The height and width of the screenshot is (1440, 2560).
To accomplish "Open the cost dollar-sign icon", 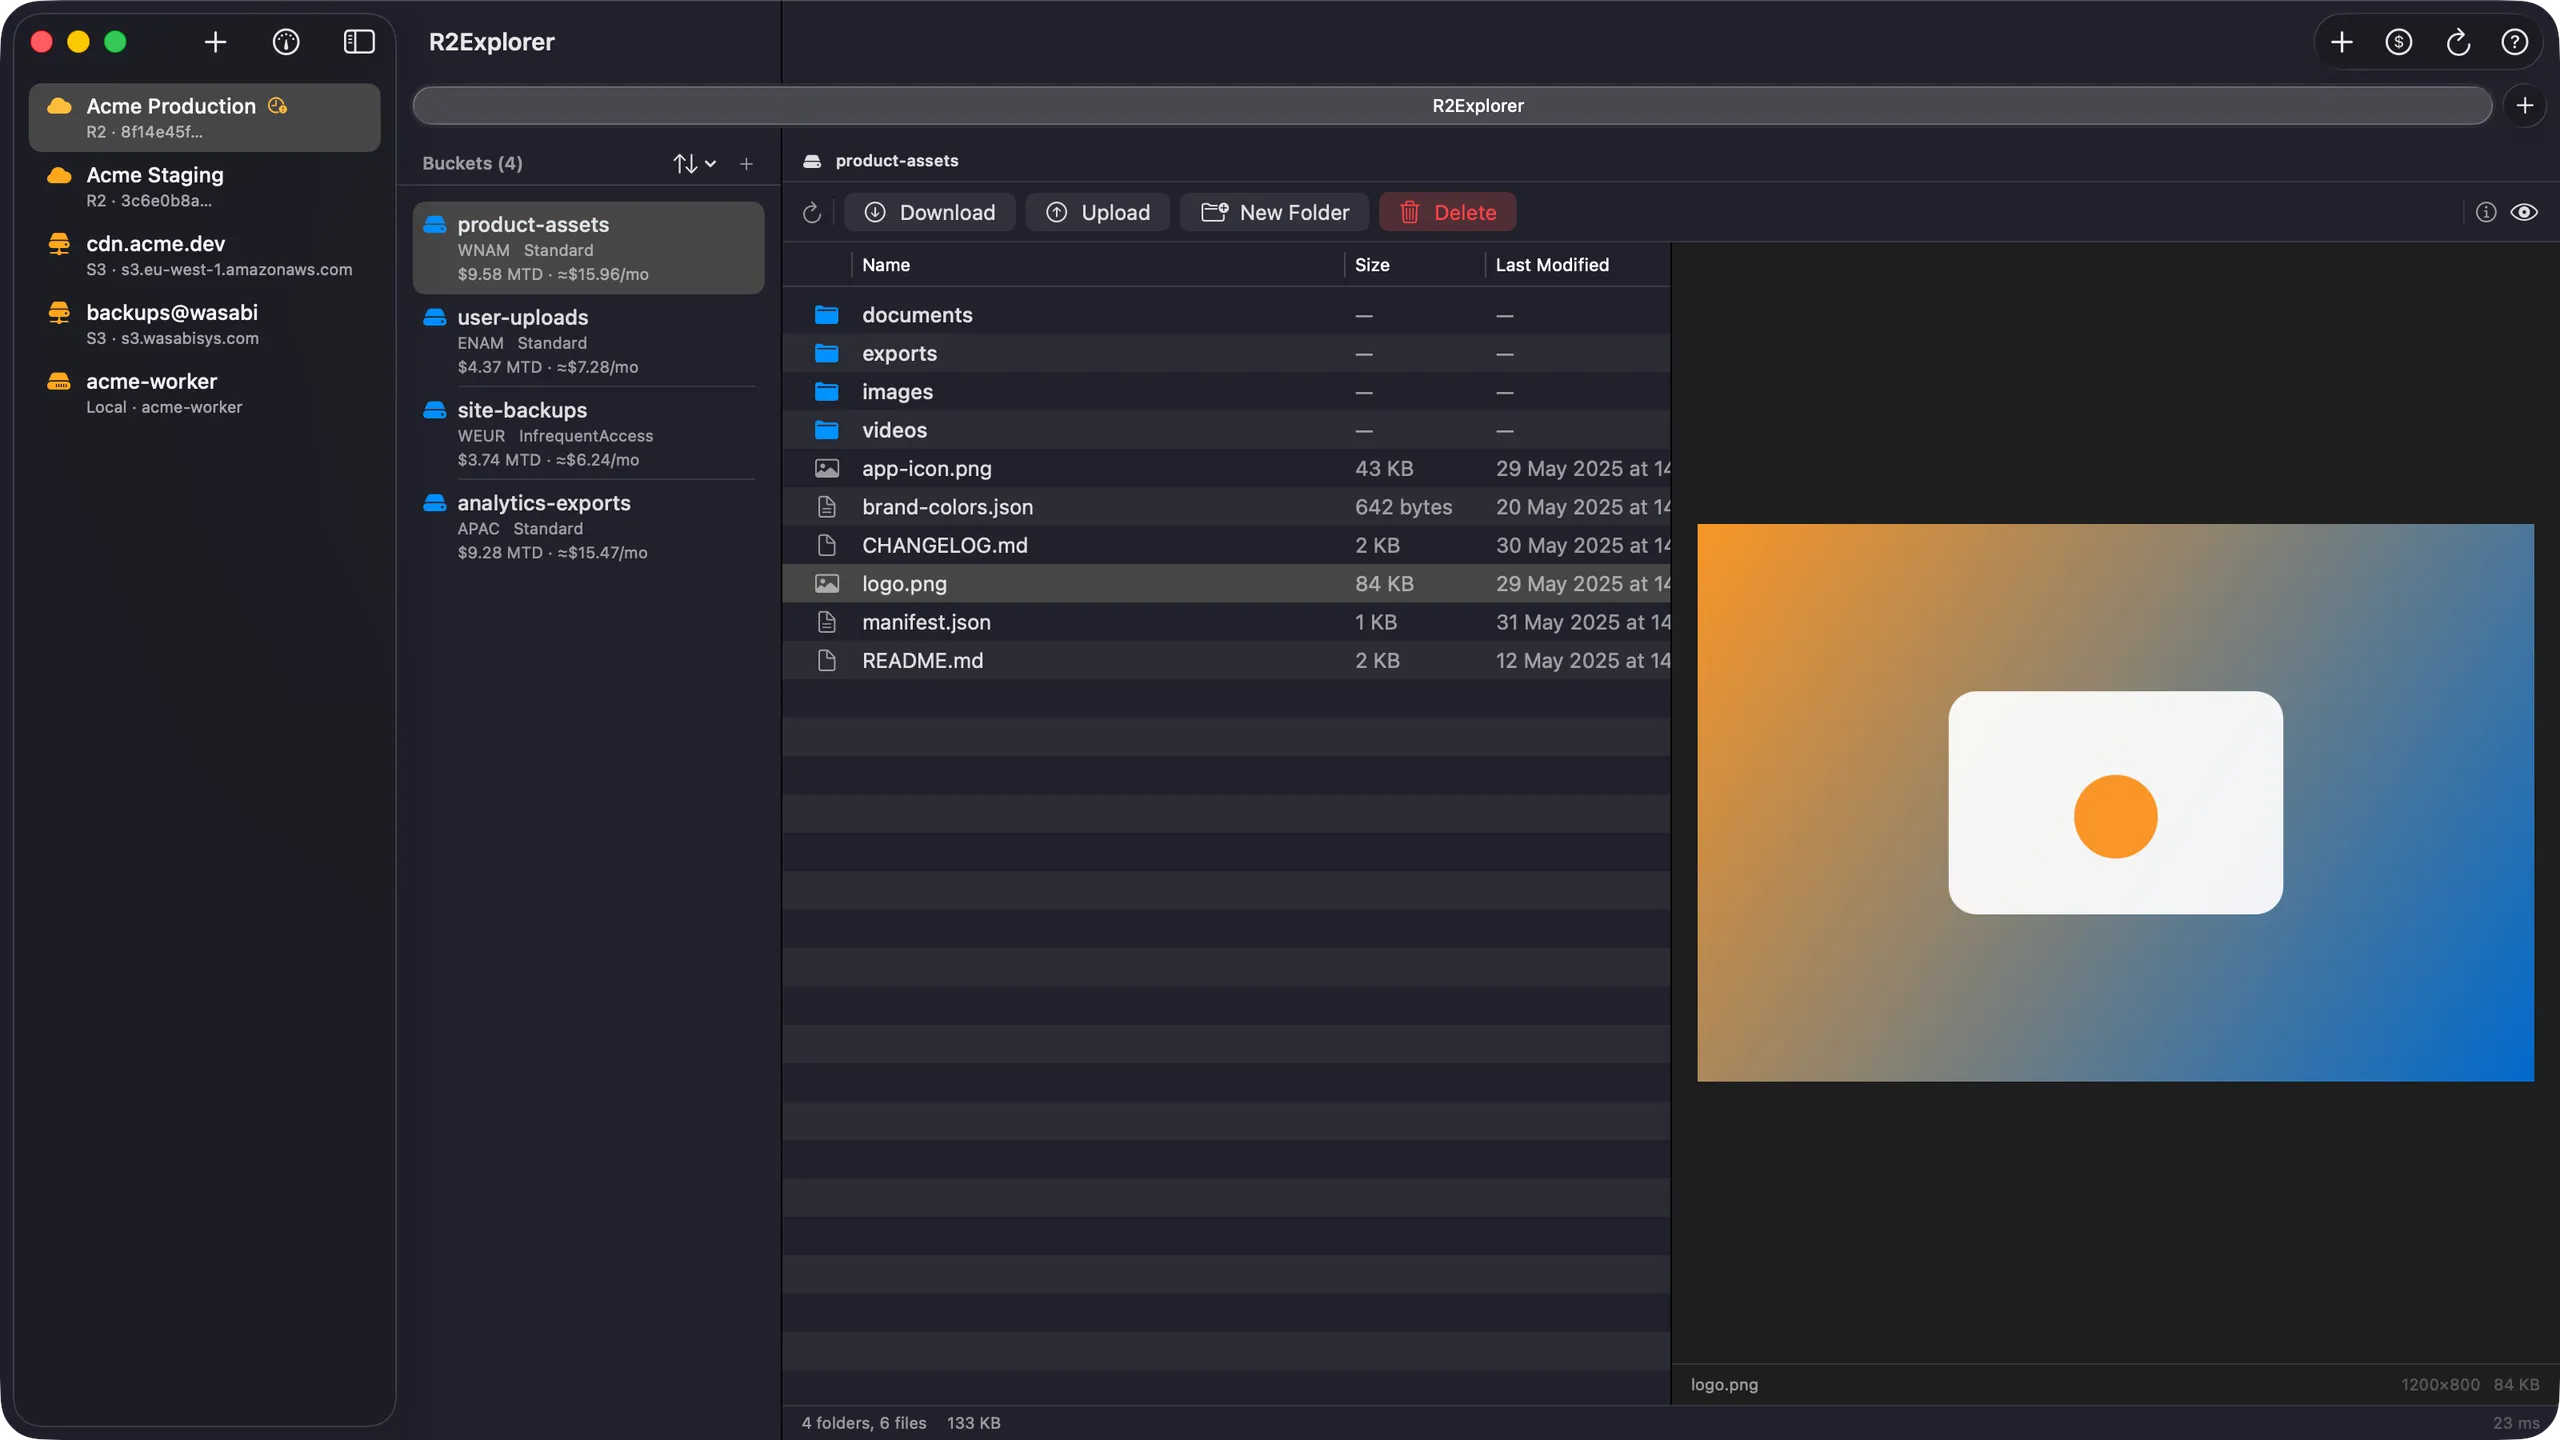I will (x=2399, y=42).
